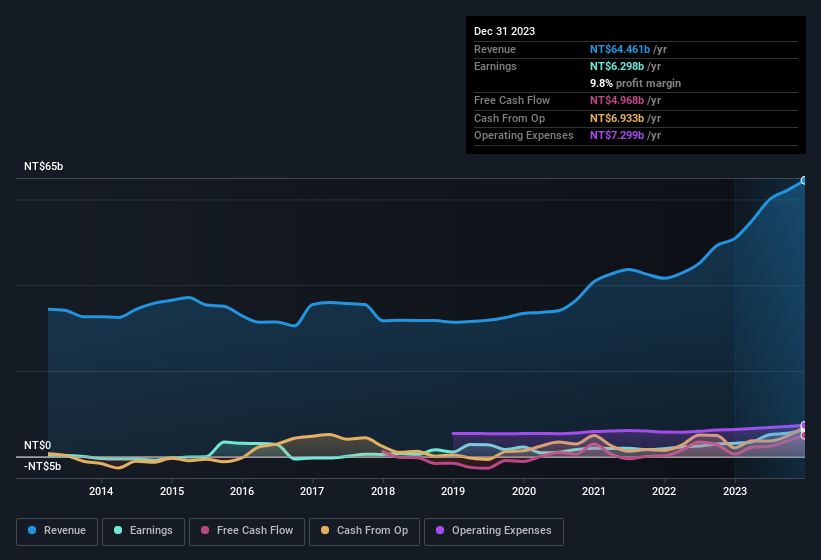
Task: Click the Dec 31 2023 tooltip header
Action: point(504,31)
